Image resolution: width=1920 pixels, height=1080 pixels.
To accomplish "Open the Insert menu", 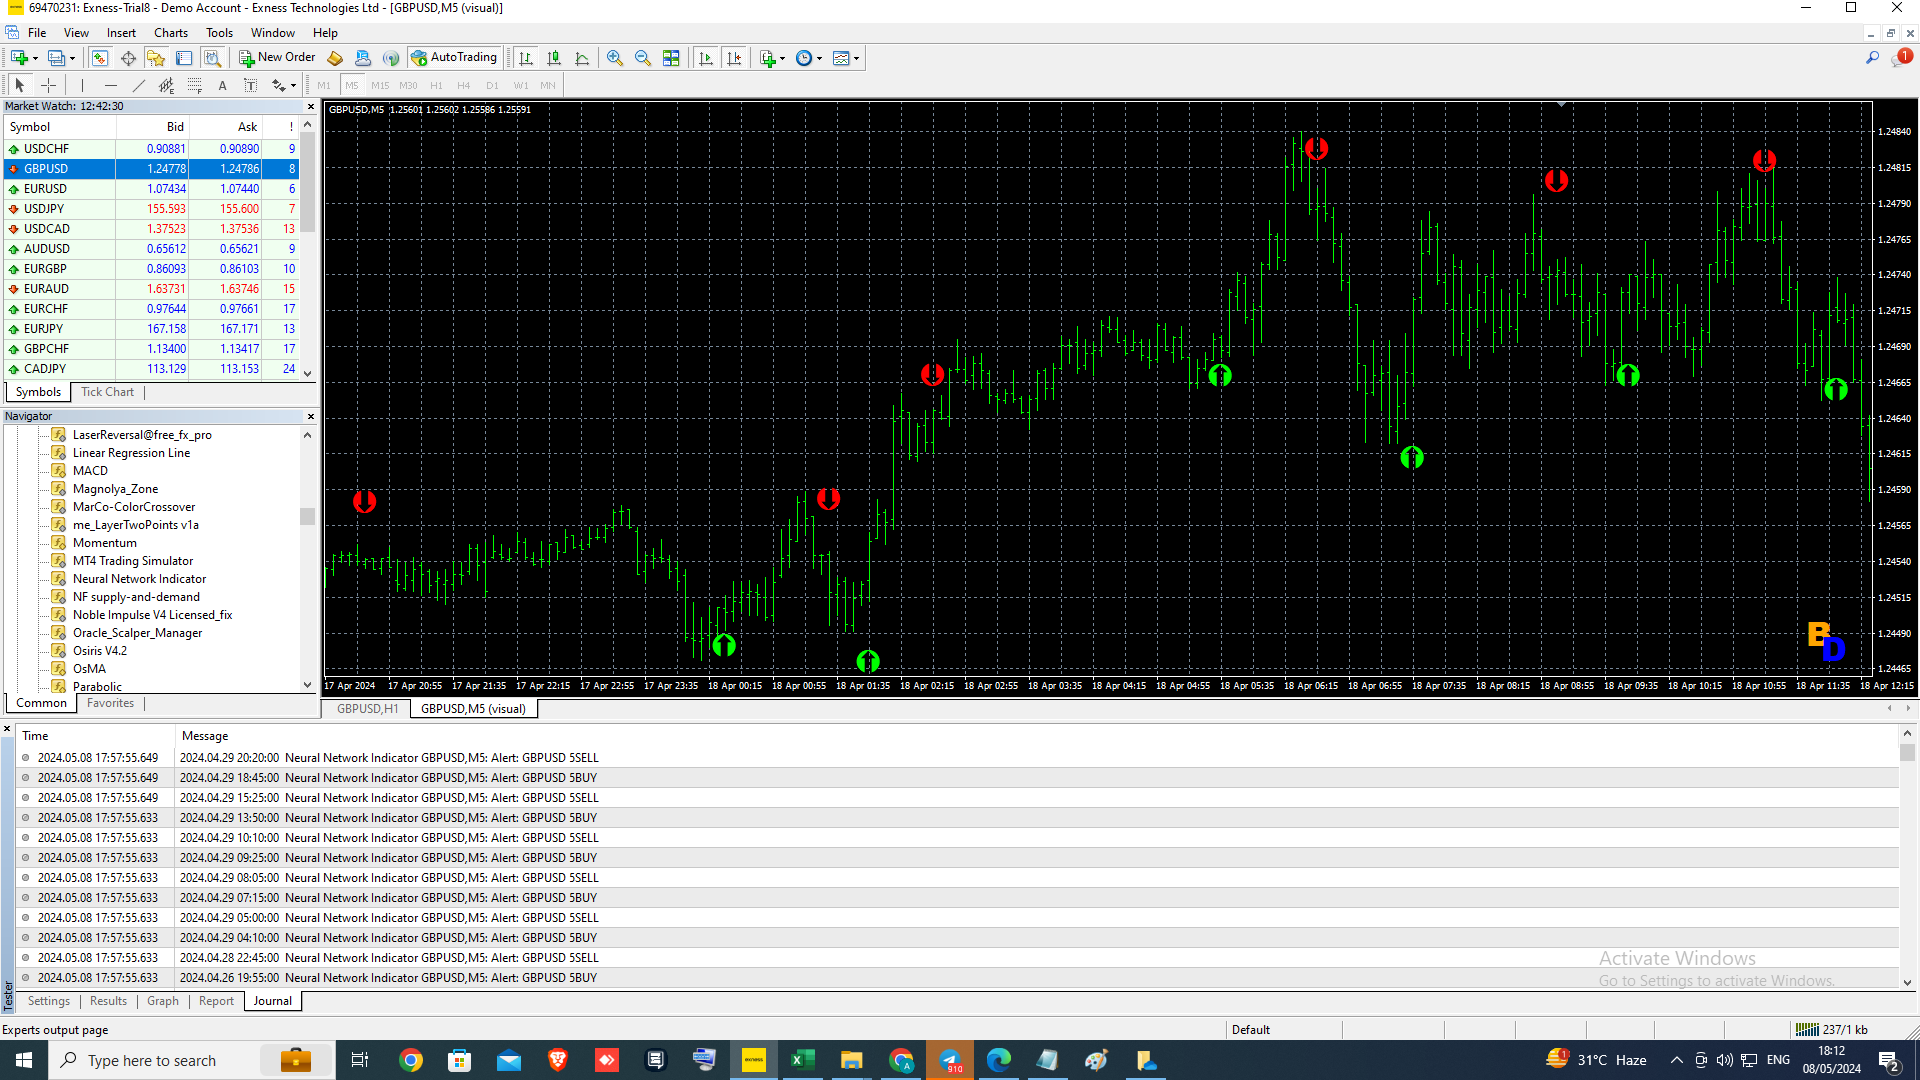I will pos(120,32).
